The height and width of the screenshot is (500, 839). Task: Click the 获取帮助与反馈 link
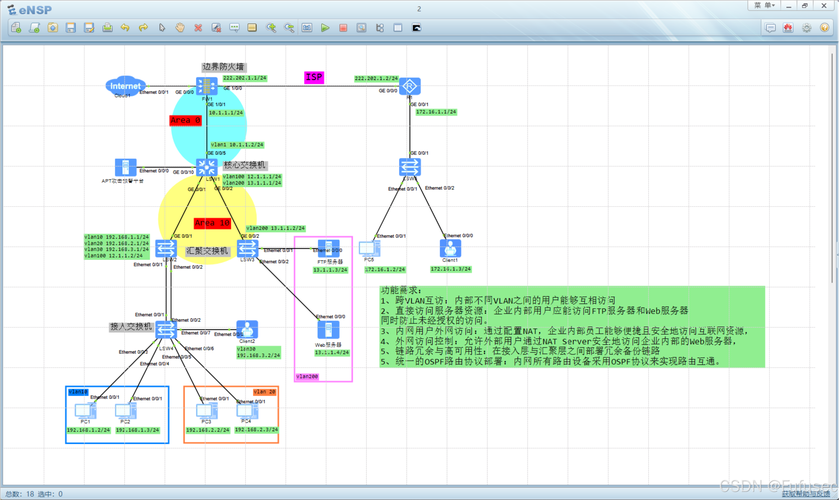(x=805, y=494)
